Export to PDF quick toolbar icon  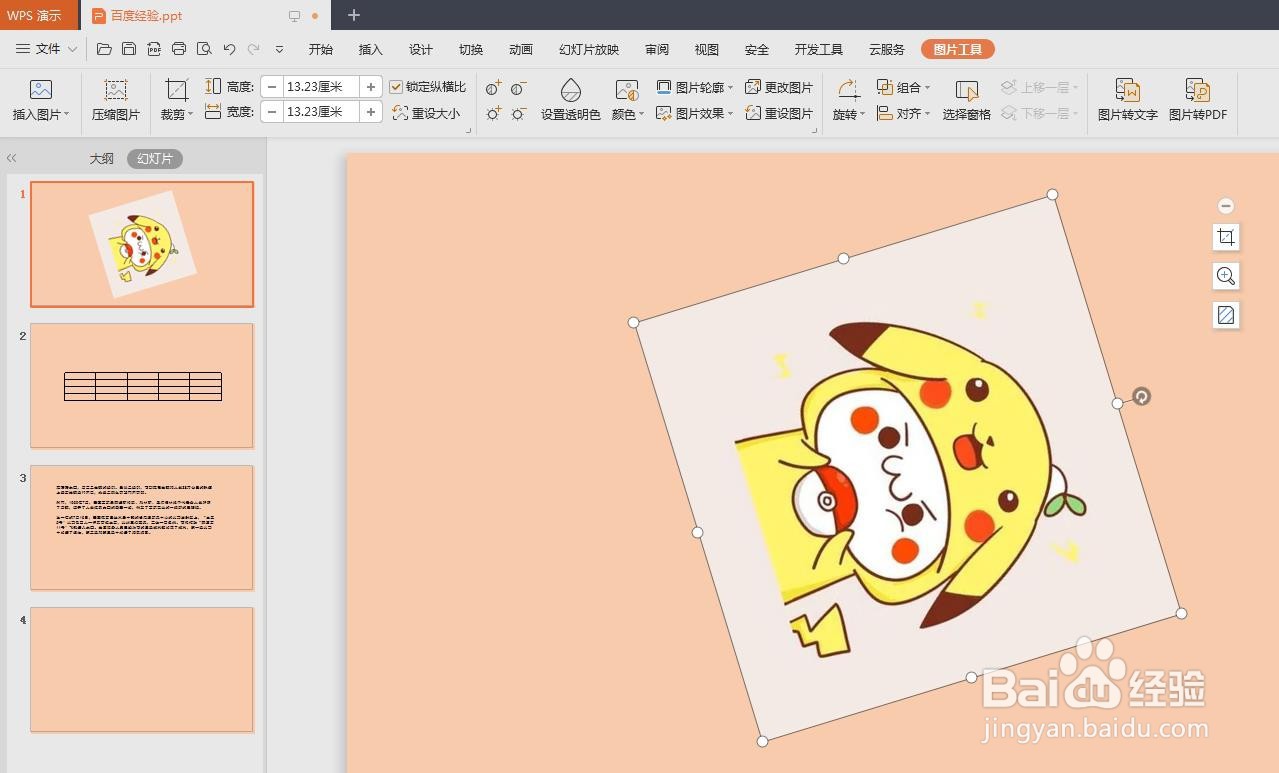click(x=154, y=49)
